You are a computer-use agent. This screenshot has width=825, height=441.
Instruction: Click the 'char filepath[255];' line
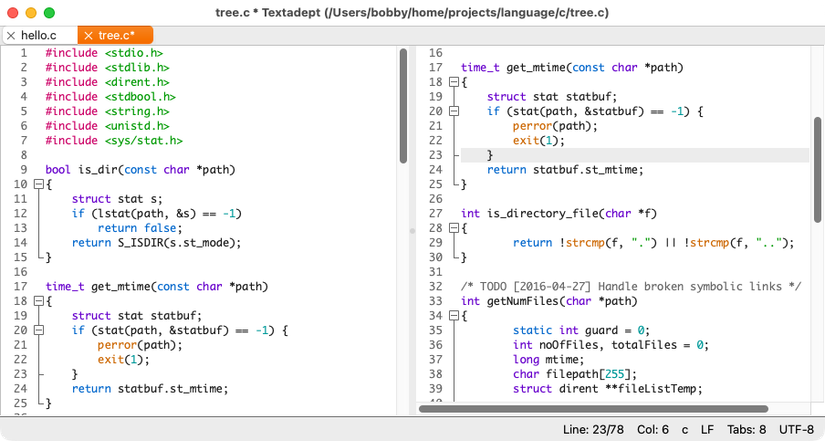click(575, 375)
